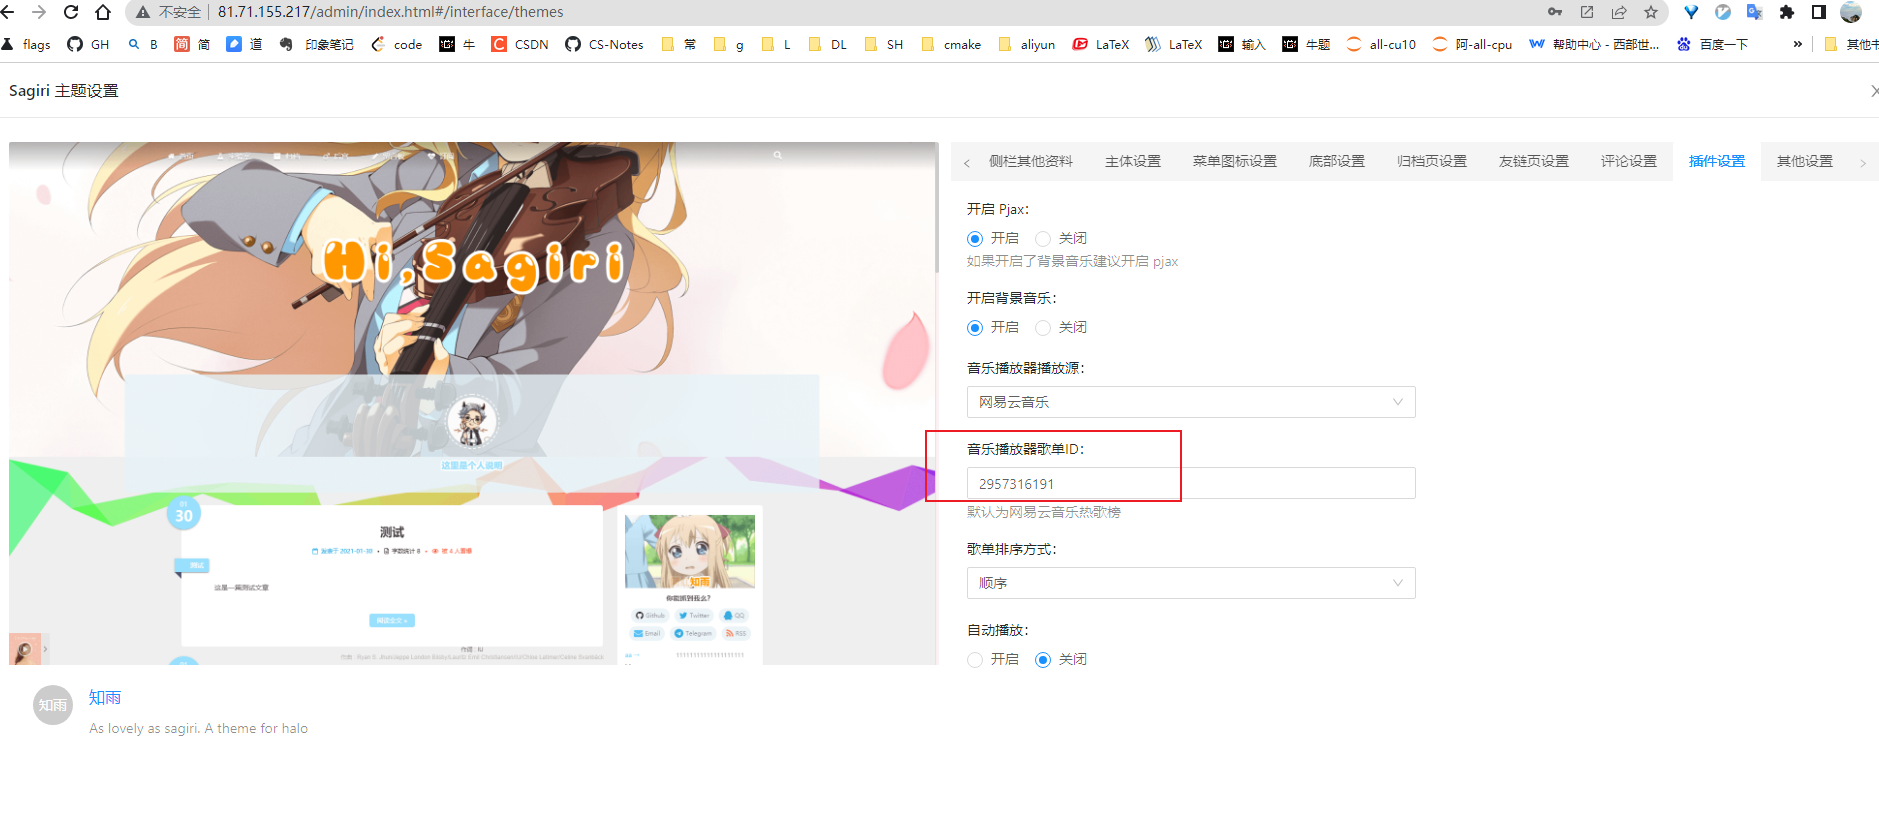The height and width of the screenshot is (825, 1879).
Task: Switch to 底部设置 tab
Action: pyautogui.click(x=1337, y=161)
